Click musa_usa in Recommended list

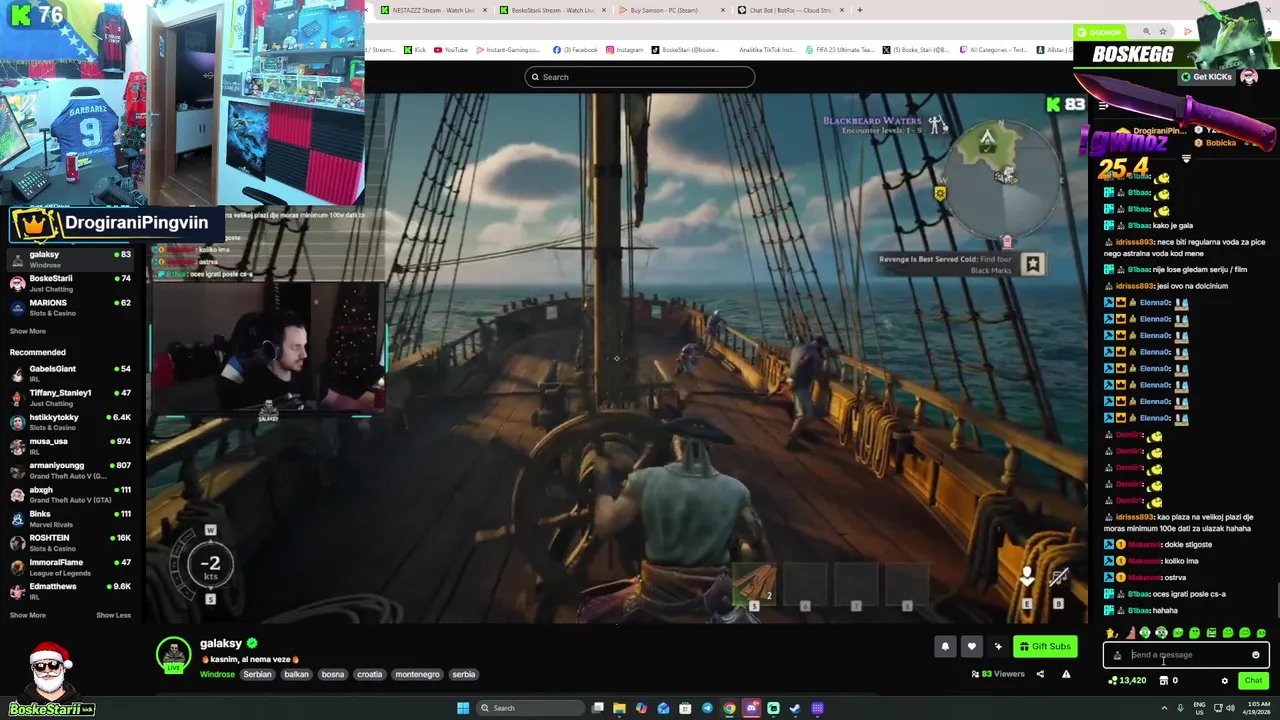70,446
